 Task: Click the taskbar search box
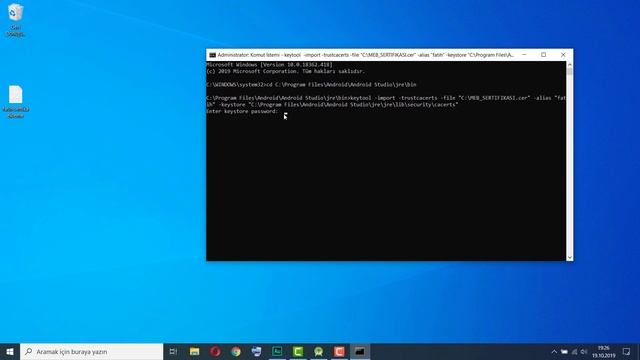91,351
